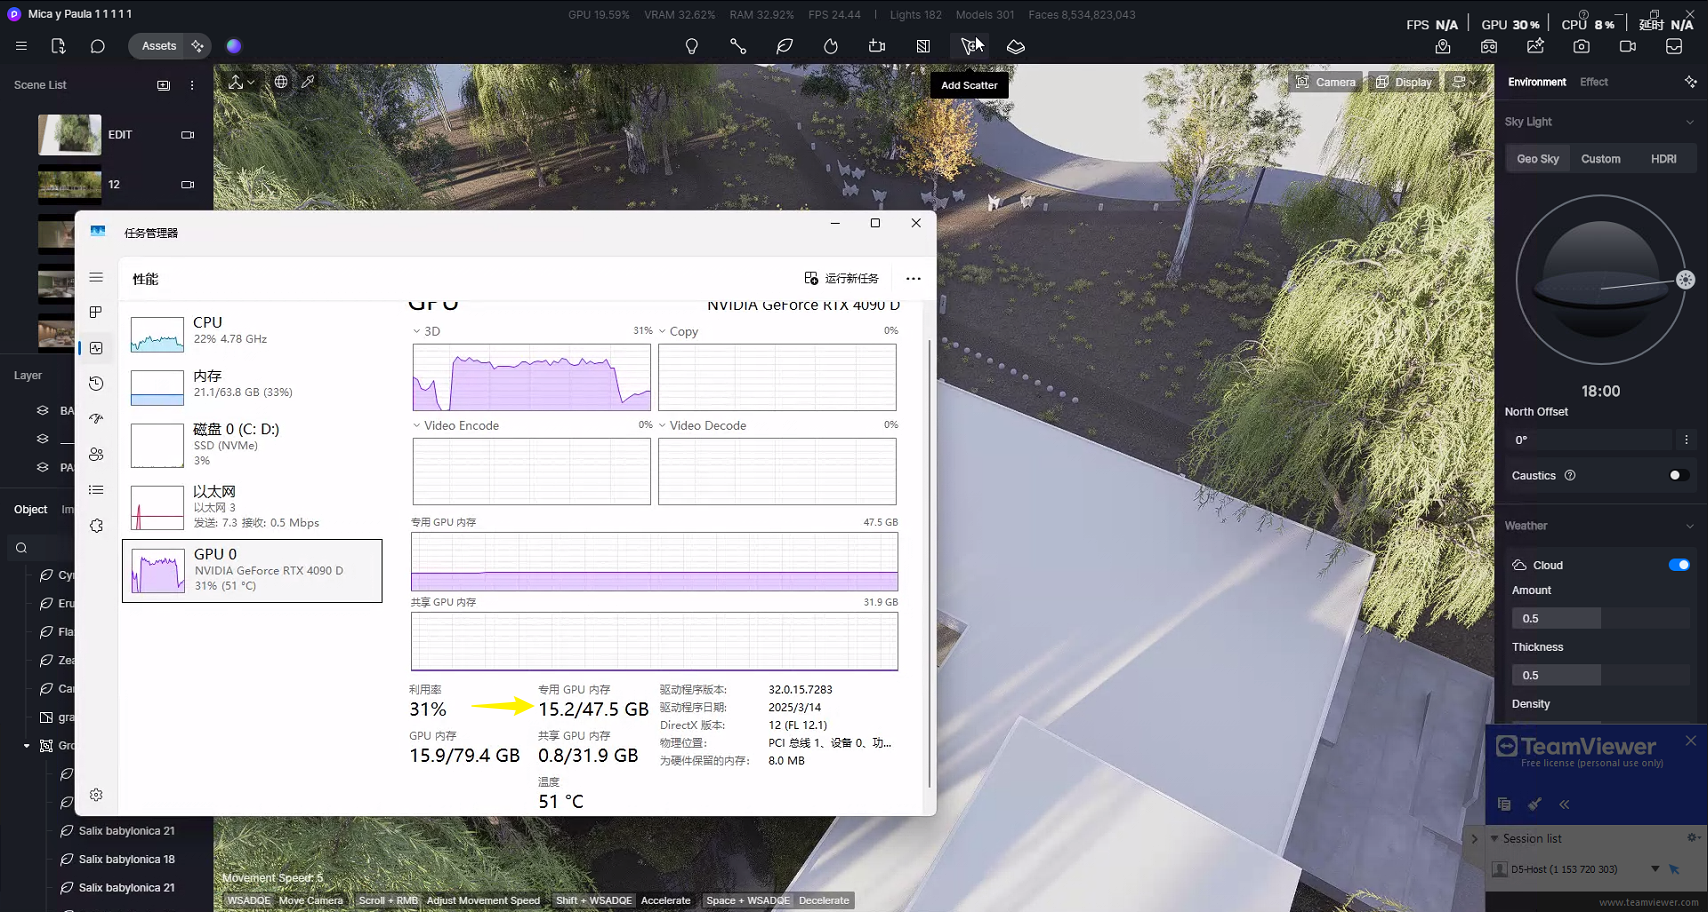Click the Caustics help question icon
The image size is (1708, 912).
(1570, 476)
